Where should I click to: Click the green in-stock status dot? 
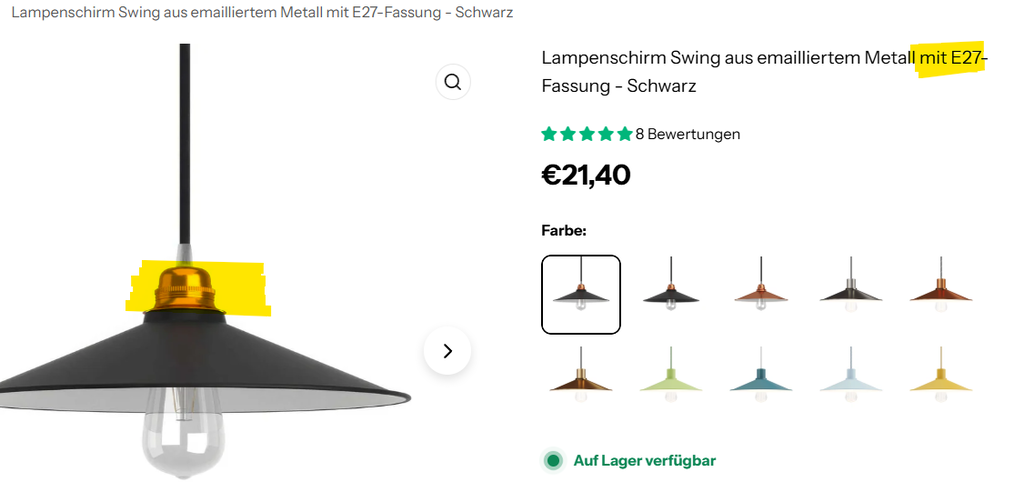pos(553,460)
